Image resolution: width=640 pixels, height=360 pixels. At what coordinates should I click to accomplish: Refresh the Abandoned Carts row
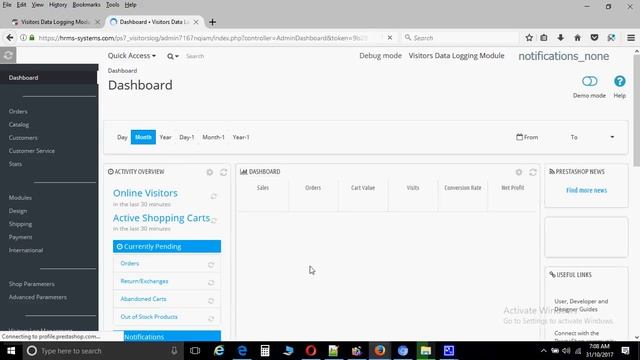[x=211, y=300]
